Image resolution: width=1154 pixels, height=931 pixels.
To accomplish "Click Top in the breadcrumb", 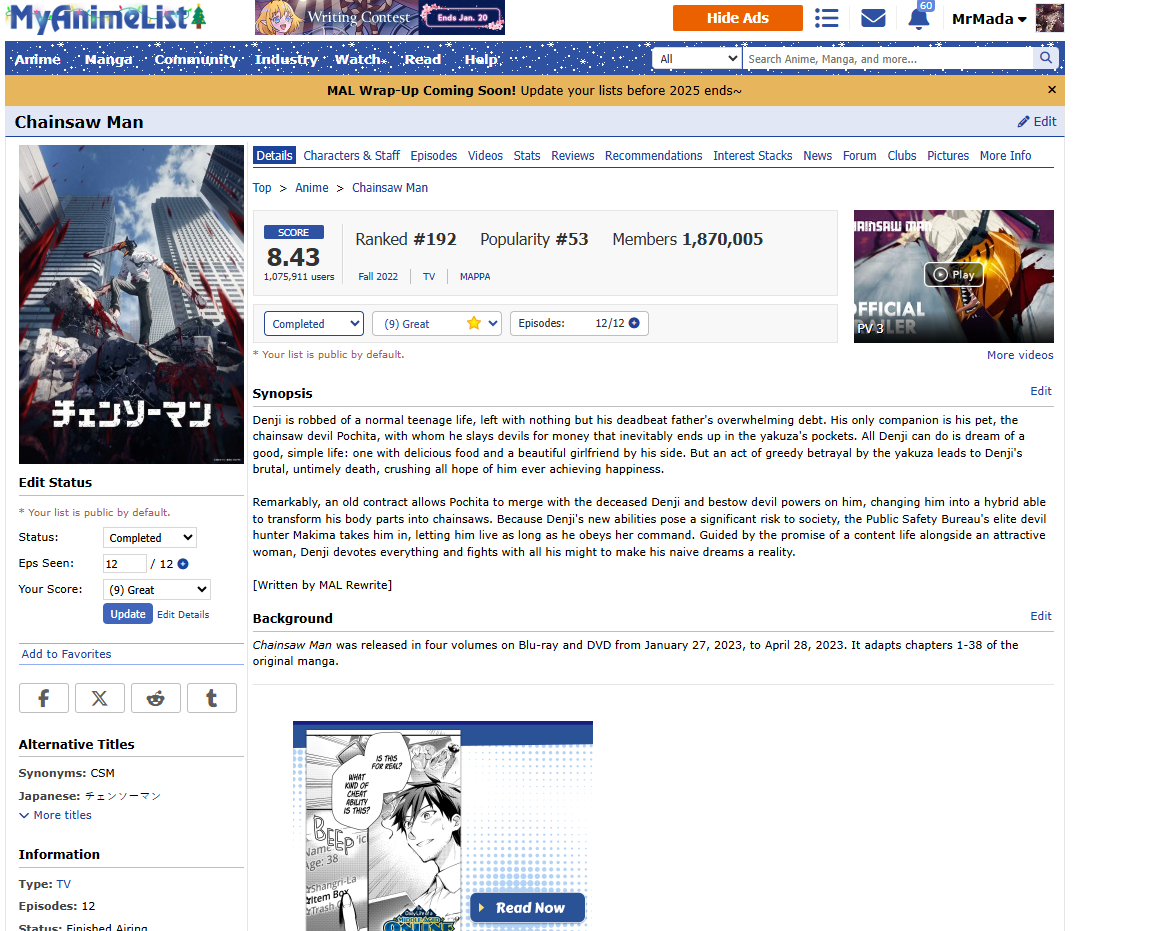I will coord(262,188).
